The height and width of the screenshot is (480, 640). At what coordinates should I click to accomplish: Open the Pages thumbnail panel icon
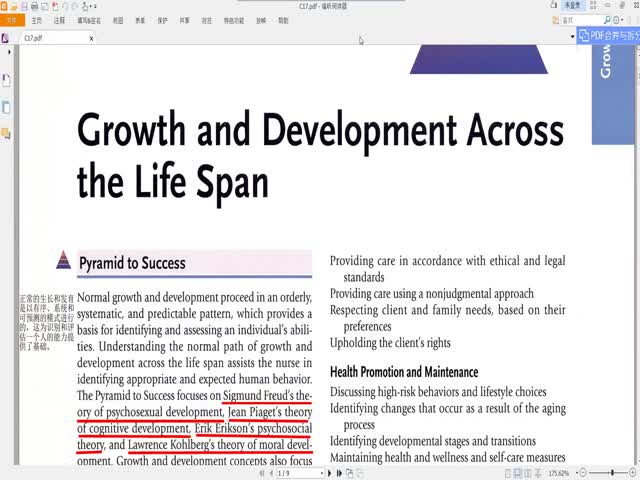[6, 106]
